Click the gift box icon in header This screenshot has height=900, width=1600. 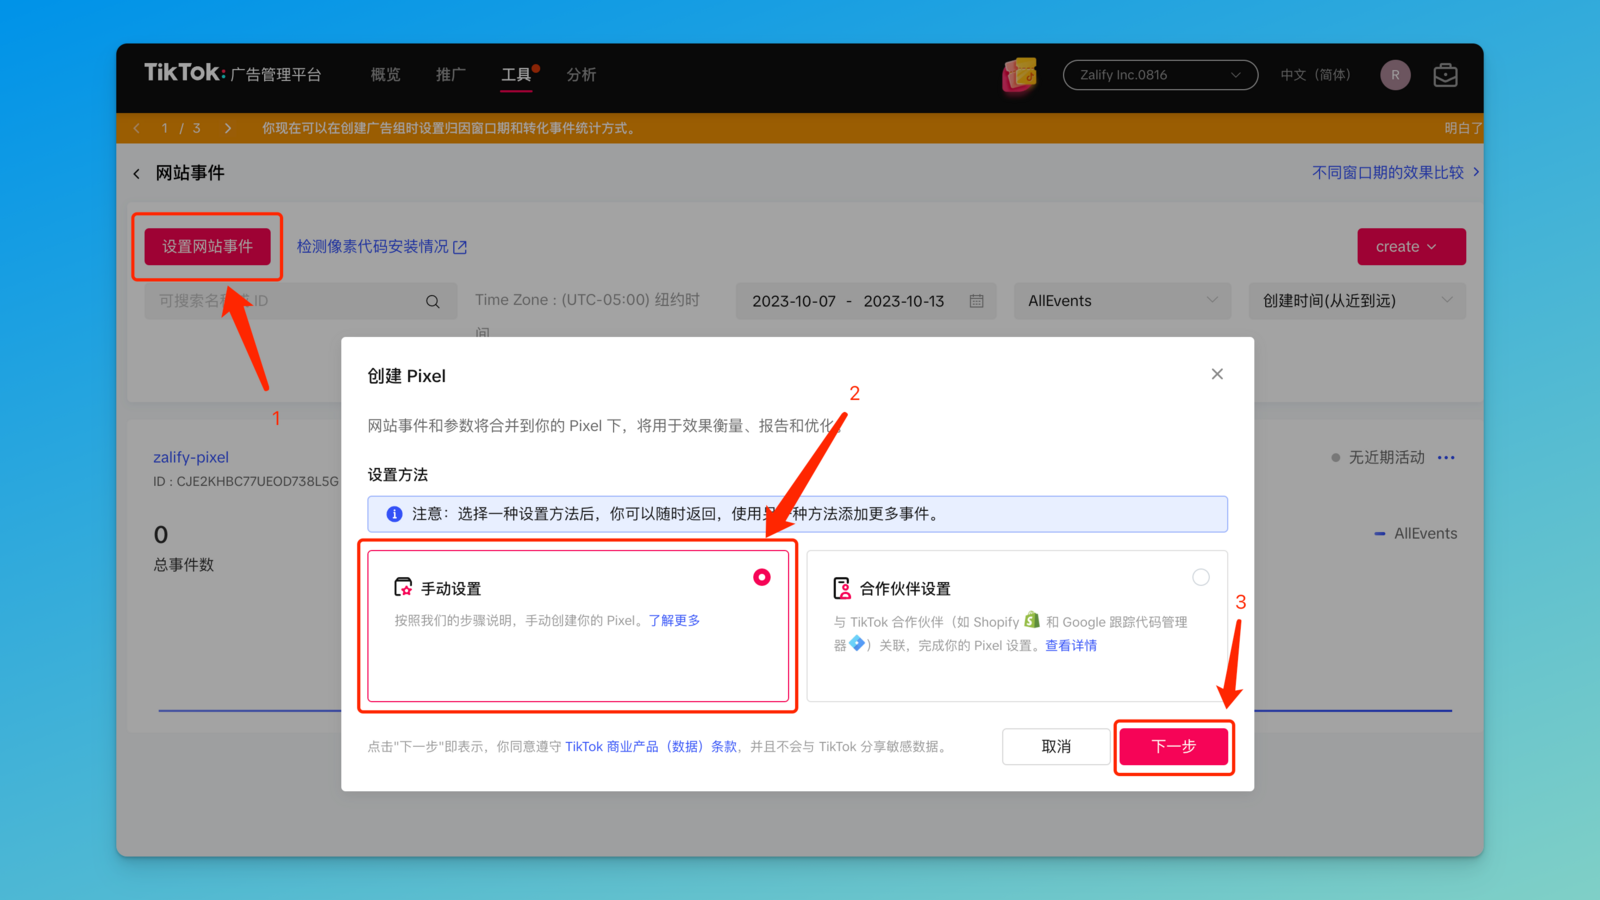pyautogui.click(x=1019, y=75)
